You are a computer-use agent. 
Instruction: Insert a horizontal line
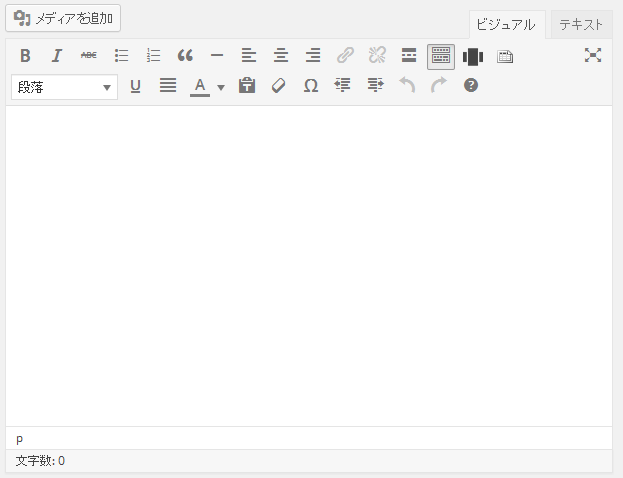217,56
